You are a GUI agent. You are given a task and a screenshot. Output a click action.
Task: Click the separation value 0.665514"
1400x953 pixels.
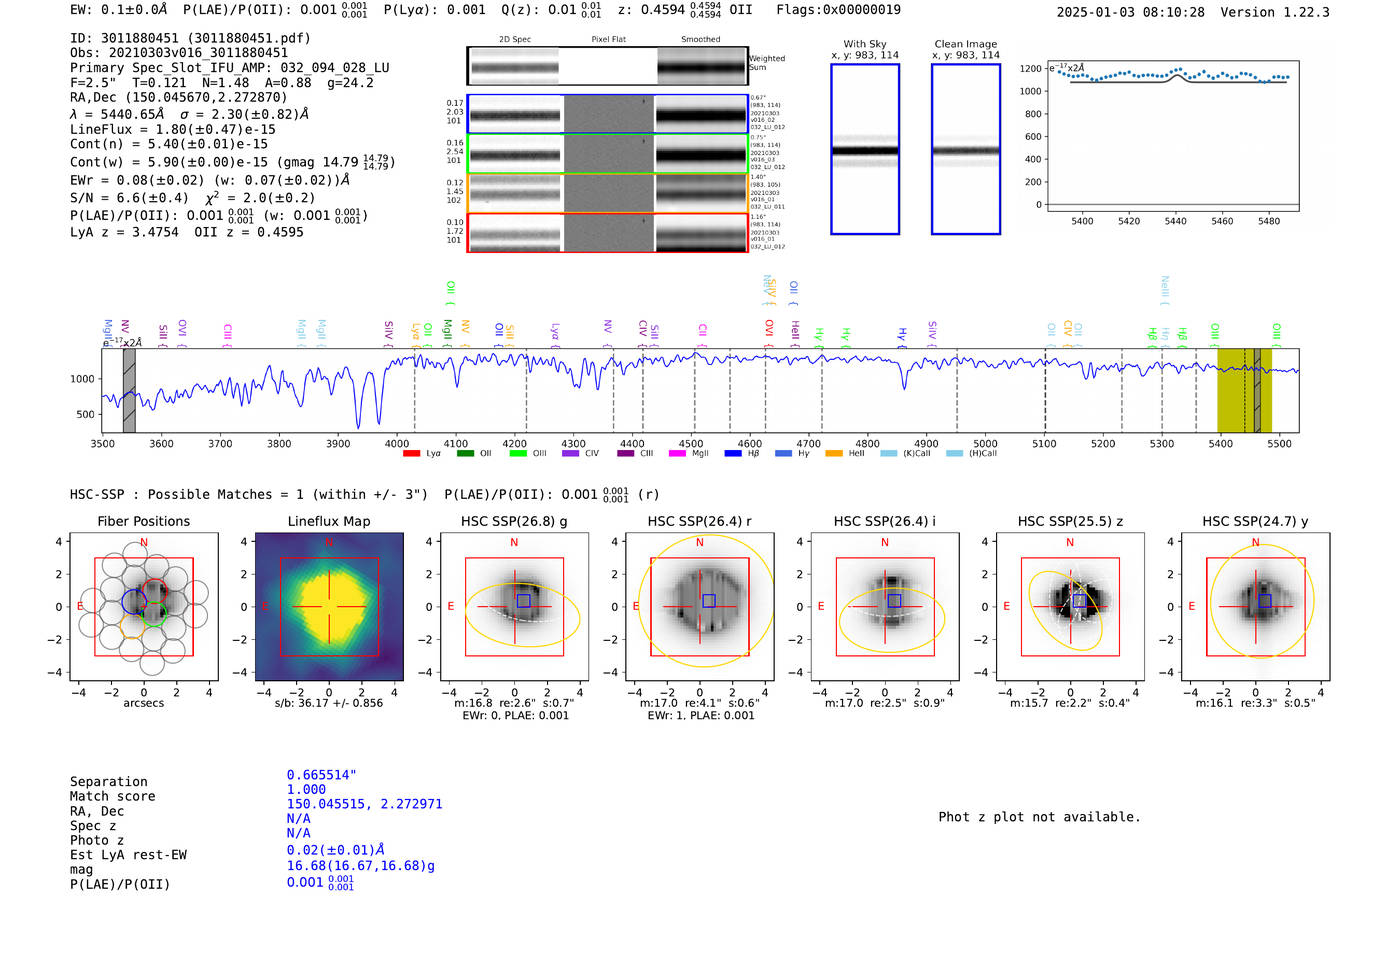click(322, 775)
